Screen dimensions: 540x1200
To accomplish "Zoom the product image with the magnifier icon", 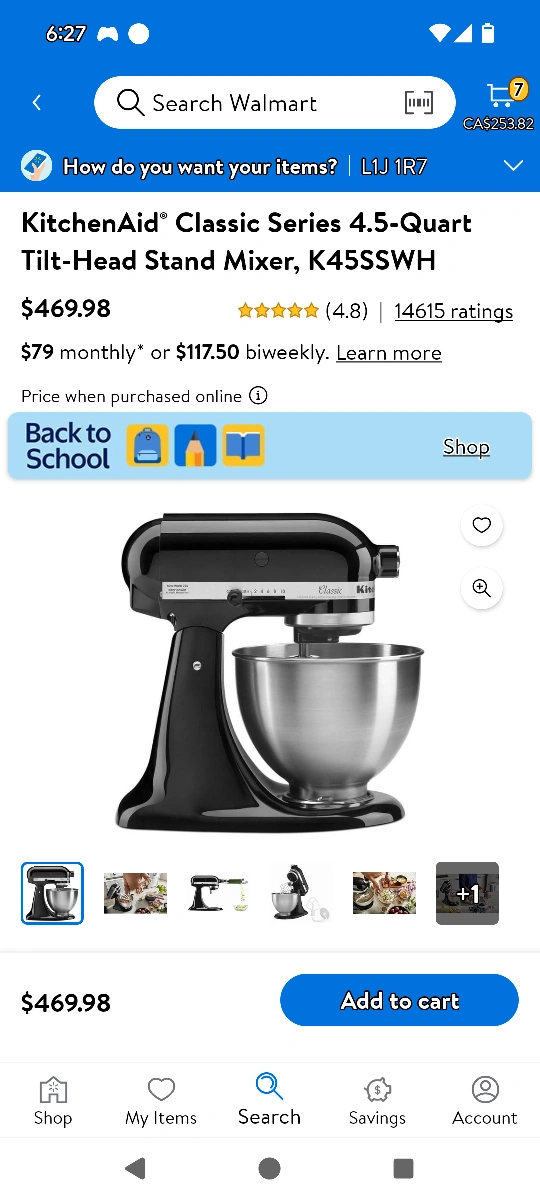I will [482, 588].
